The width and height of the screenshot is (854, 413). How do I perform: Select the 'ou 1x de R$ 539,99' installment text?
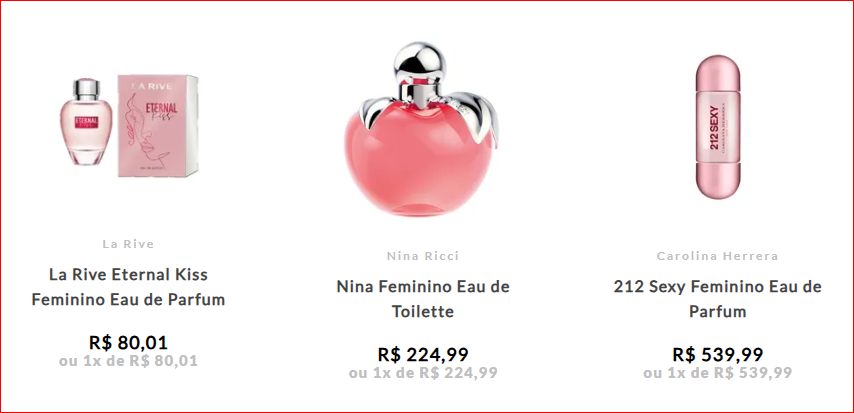pos(717,373)
